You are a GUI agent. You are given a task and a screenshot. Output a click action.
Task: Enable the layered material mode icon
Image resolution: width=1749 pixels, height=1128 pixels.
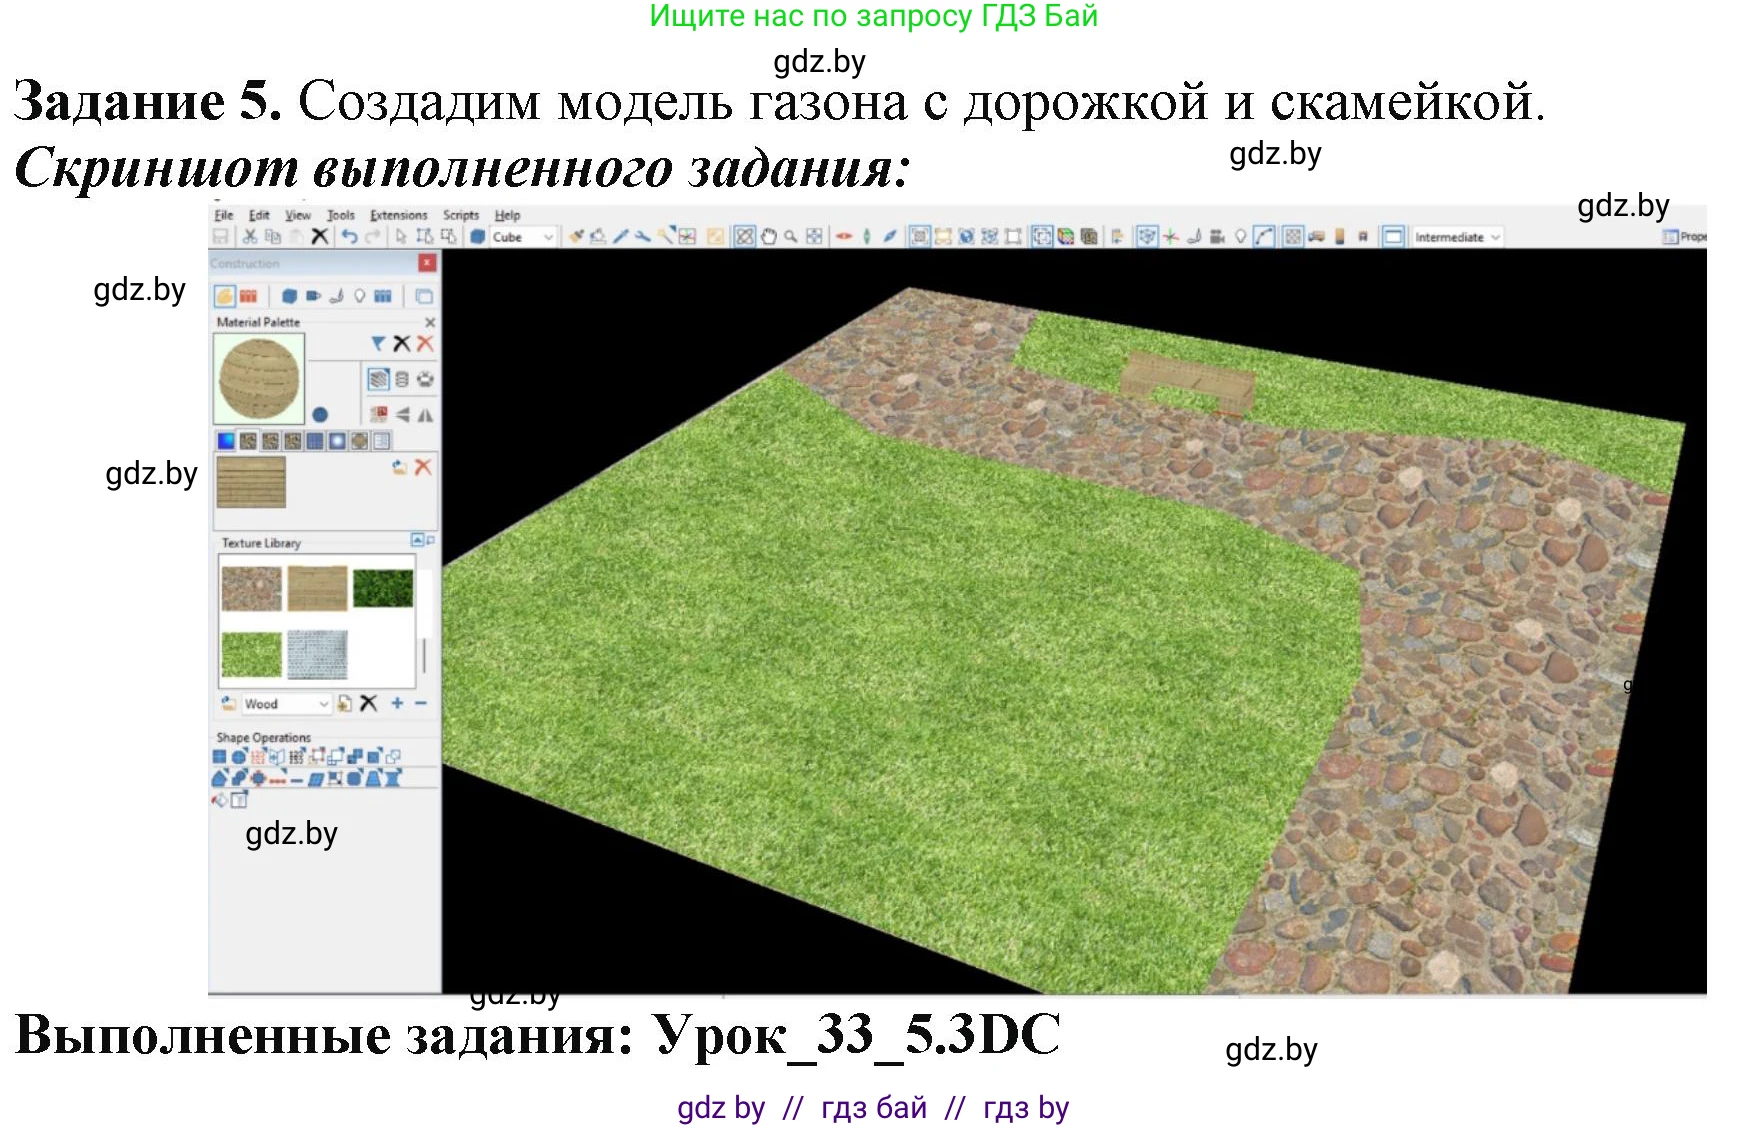[x=381, y=378]
